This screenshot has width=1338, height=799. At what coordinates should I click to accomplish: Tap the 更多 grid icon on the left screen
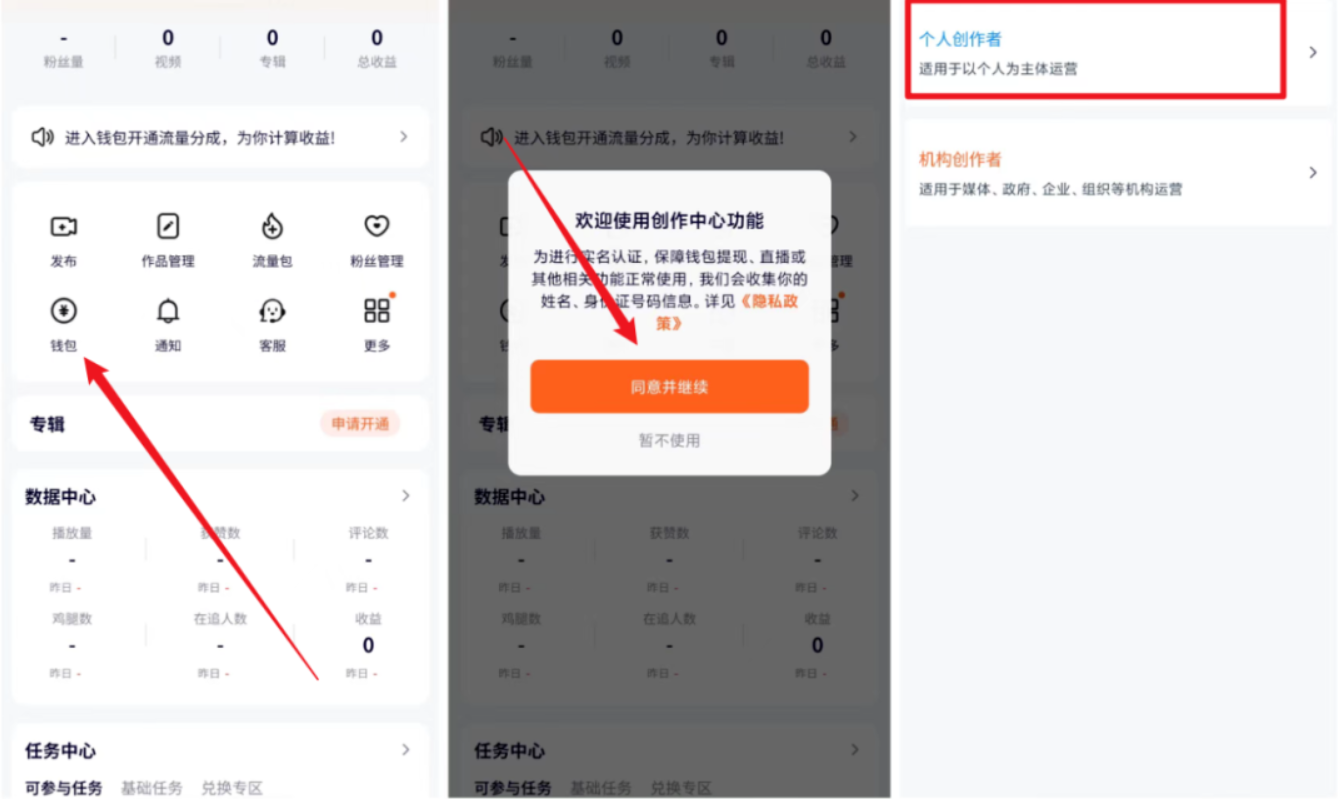376,311
